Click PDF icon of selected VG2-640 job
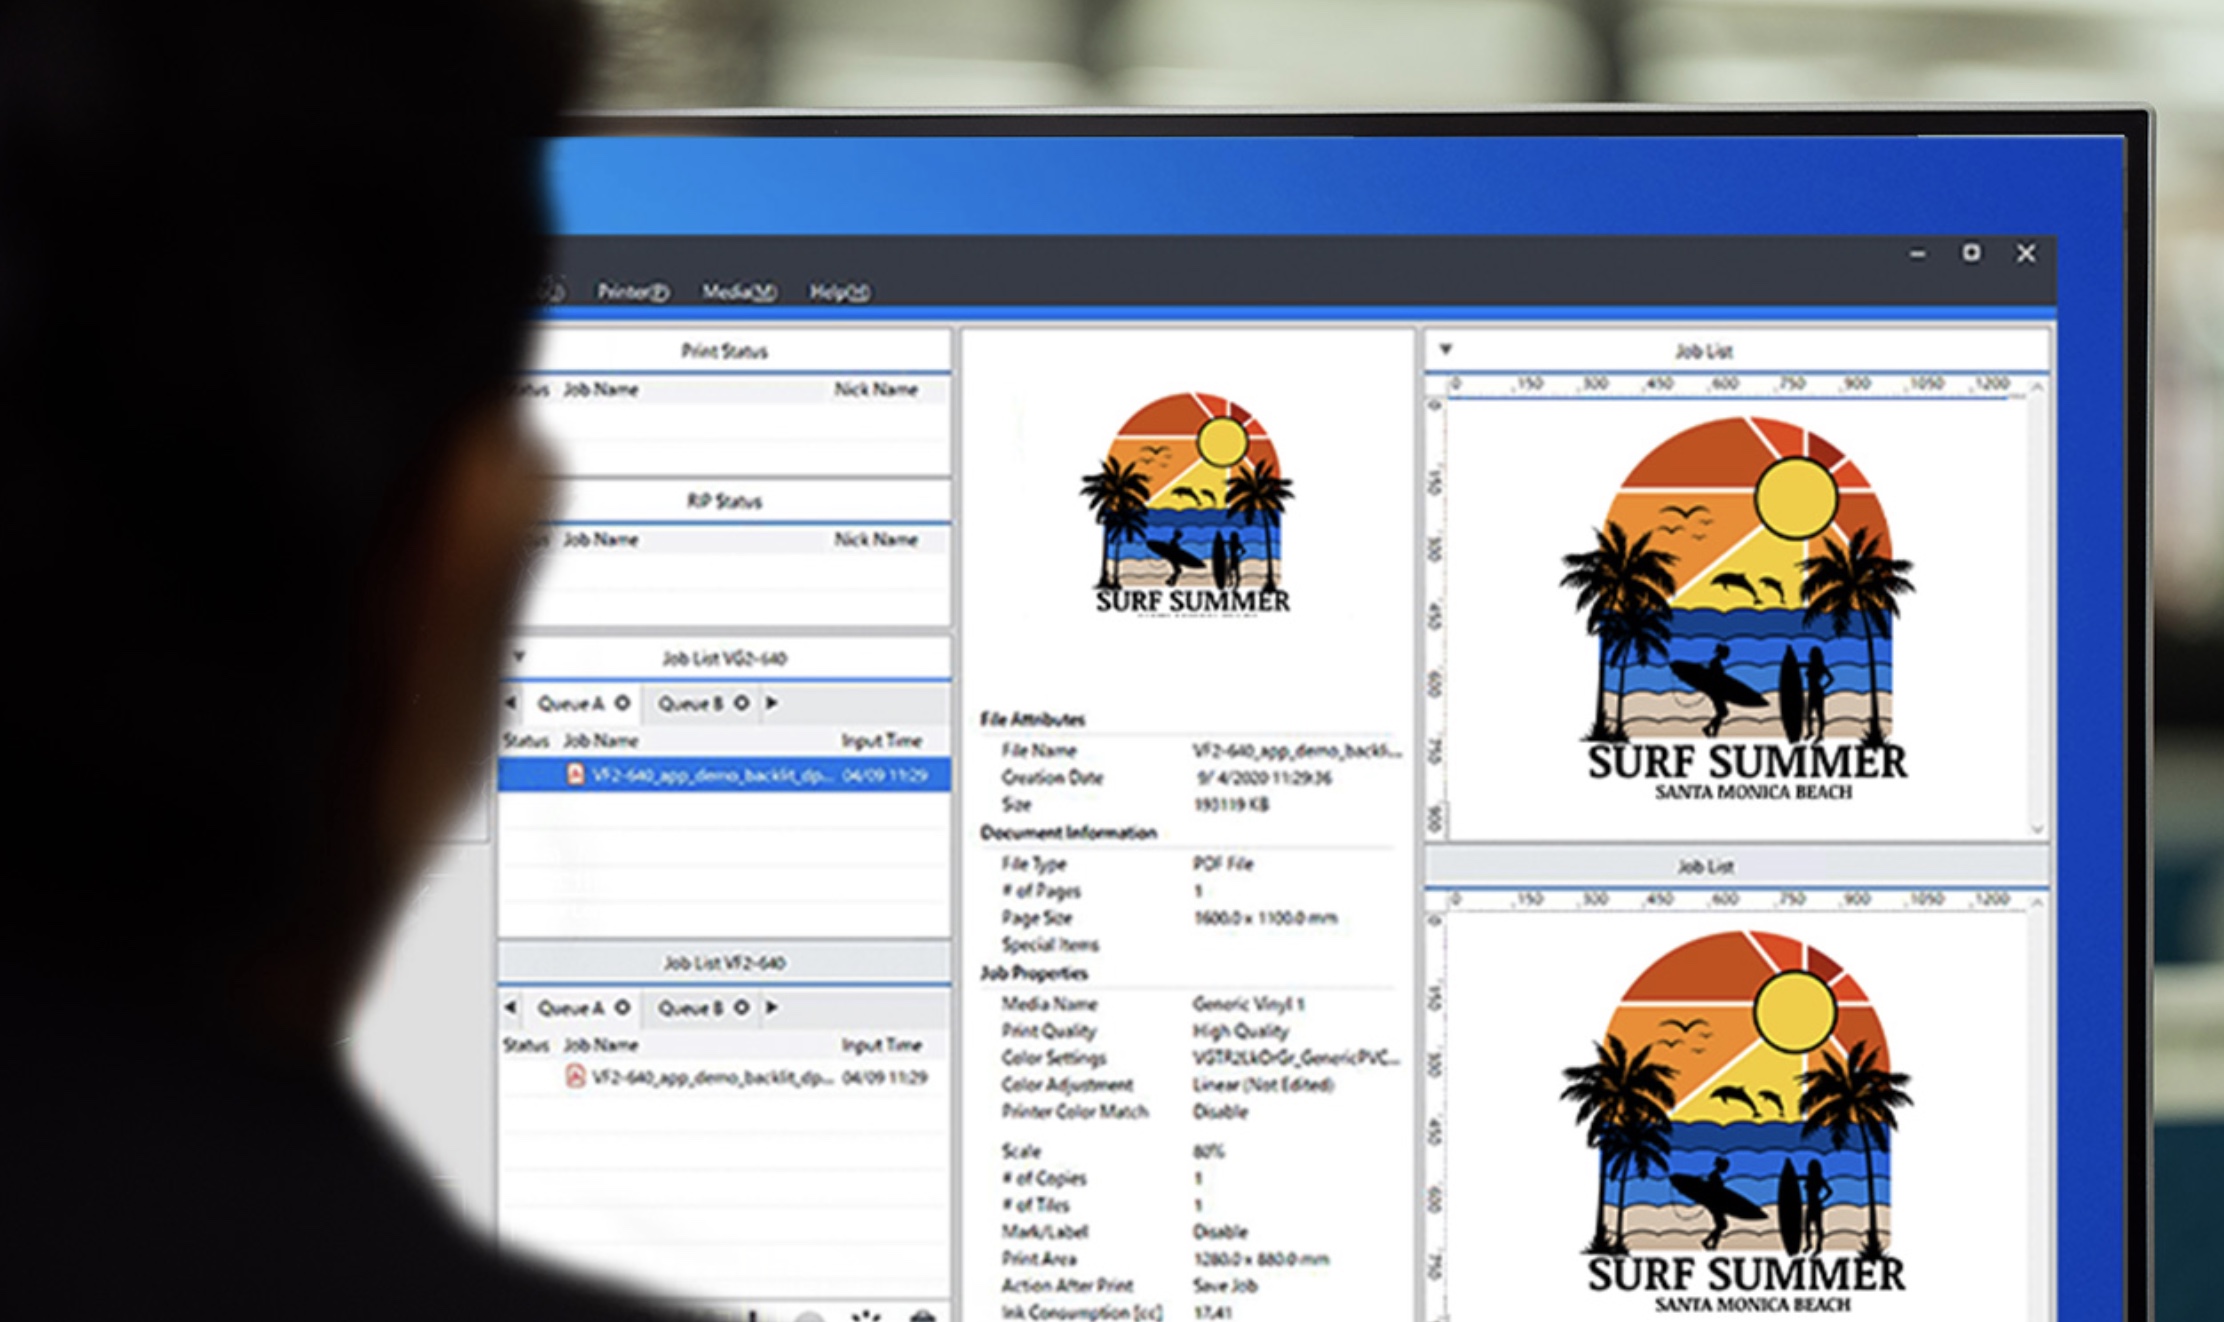Screen dimensions: 2224x1322 (575, 774)
